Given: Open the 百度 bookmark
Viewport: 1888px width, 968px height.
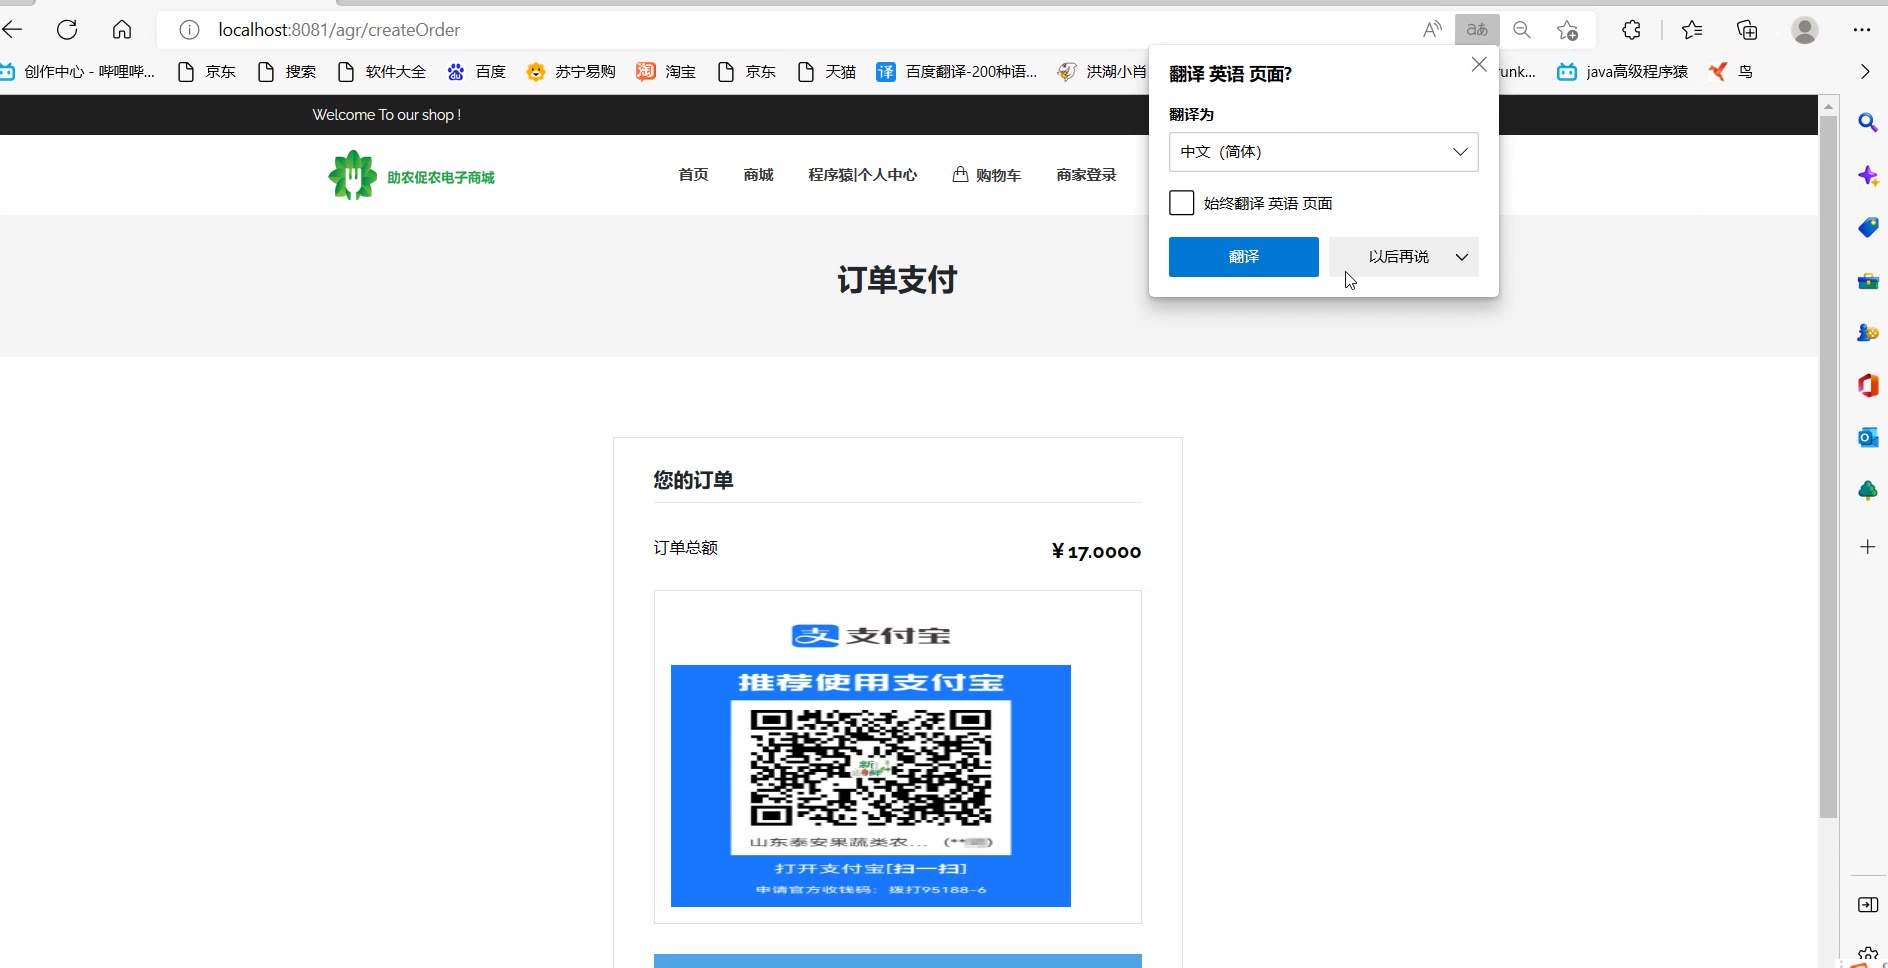Looking at the screenshot, I should 477,71.
